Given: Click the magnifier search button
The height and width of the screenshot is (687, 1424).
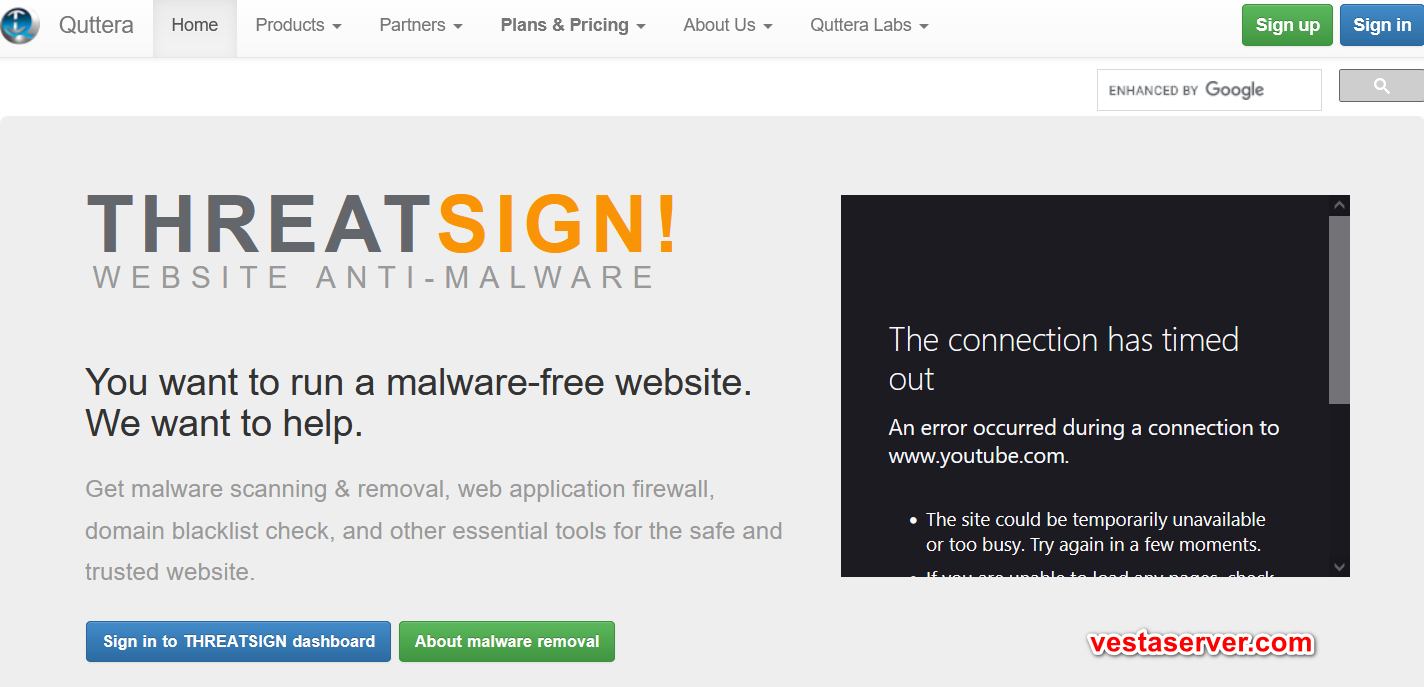Looking at the screenshot, I should tap(1382, 86).
